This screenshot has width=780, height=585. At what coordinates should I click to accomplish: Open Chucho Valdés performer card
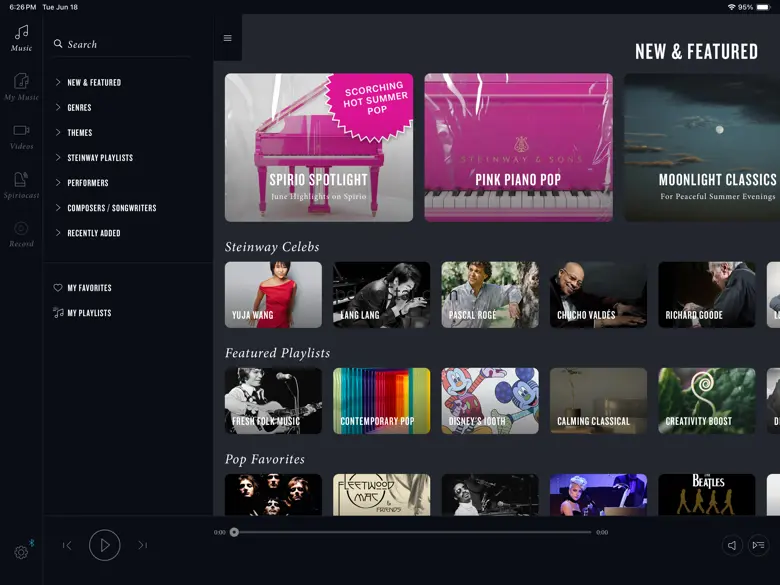(598, 295)
